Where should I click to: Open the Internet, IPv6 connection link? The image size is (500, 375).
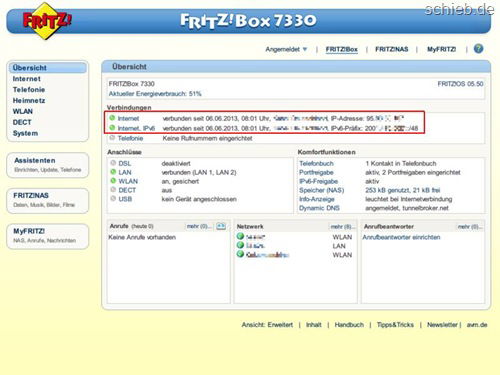coord(136,128)
